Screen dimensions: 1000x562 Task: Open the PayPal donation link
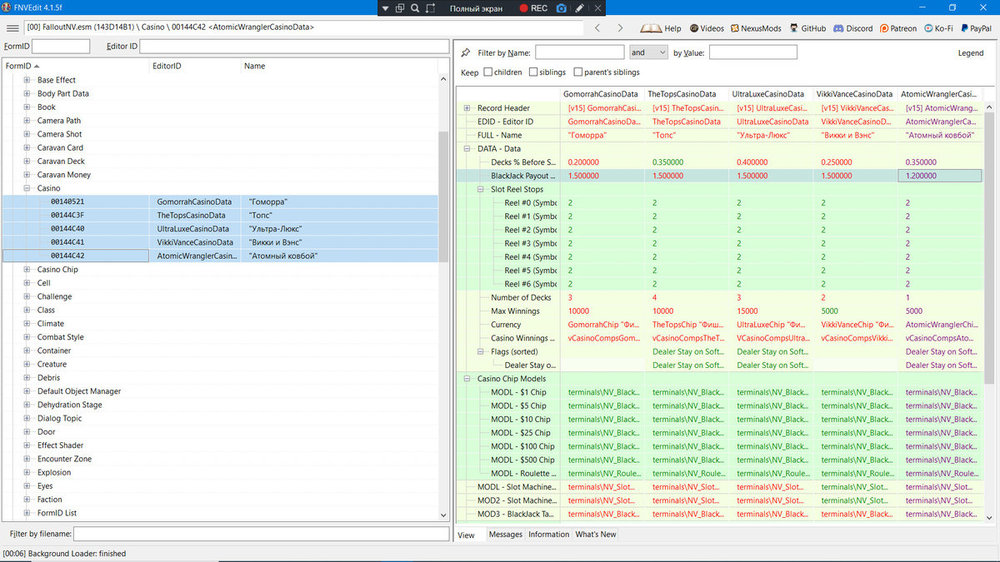click(x=976, y=28)
